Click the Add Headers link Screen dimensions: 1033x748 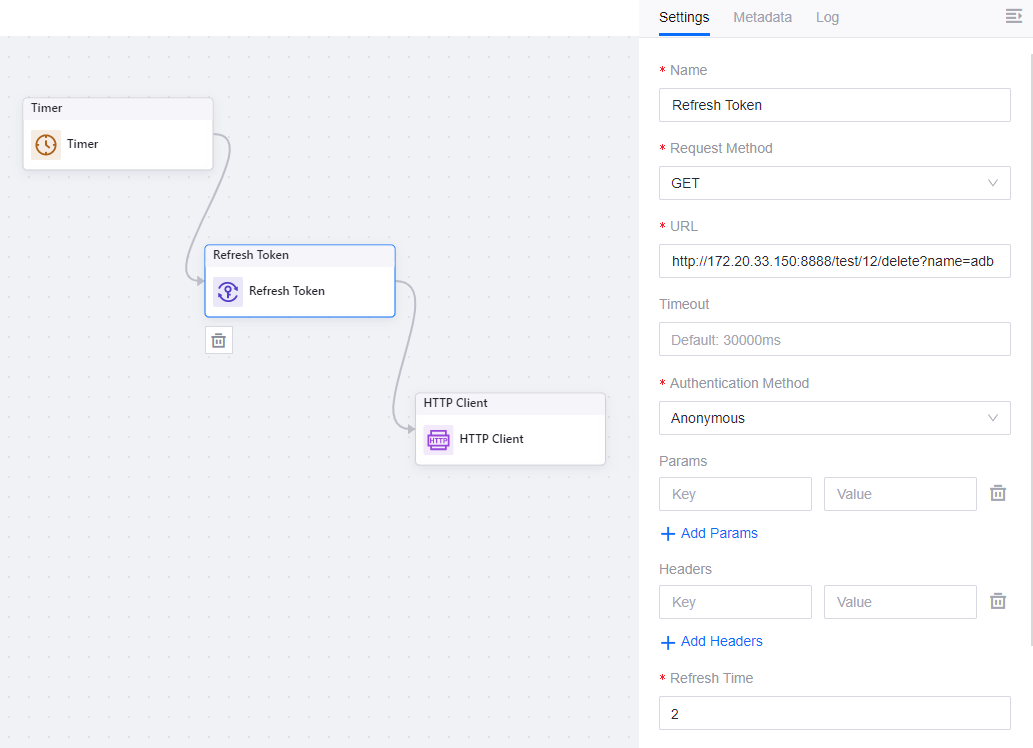tap(721, 641)
